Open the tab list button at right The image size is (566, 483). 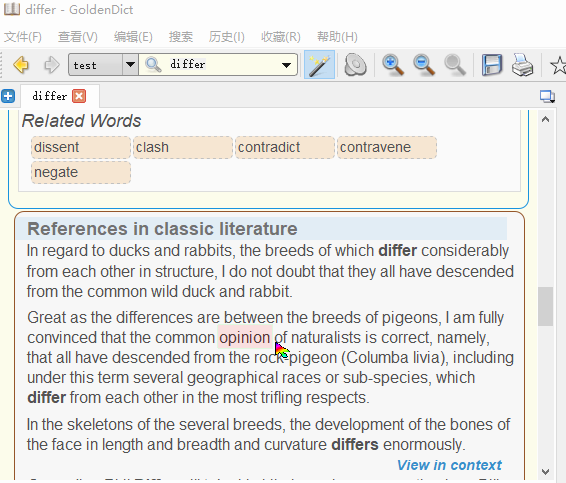pyautogui.click(x=547, y=96)
